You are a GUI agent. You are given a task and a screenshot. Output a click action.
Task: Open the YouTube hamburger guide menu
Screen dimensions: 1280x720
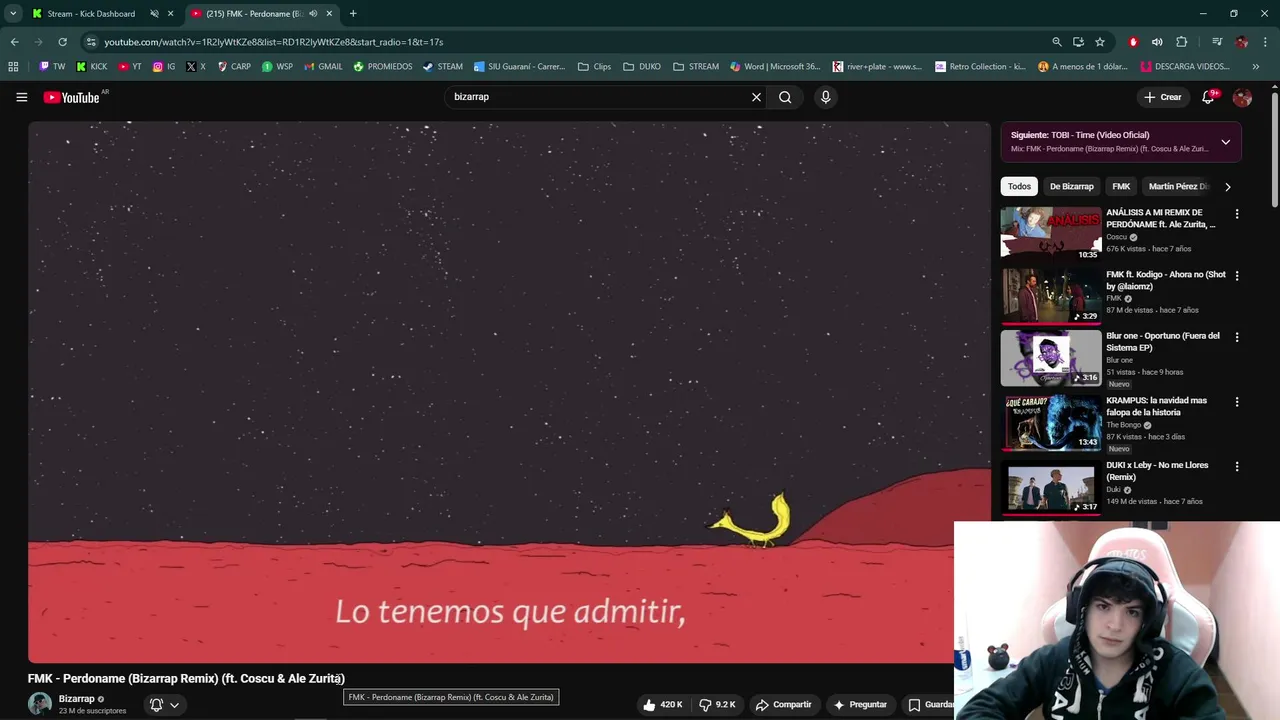(21, 97)
